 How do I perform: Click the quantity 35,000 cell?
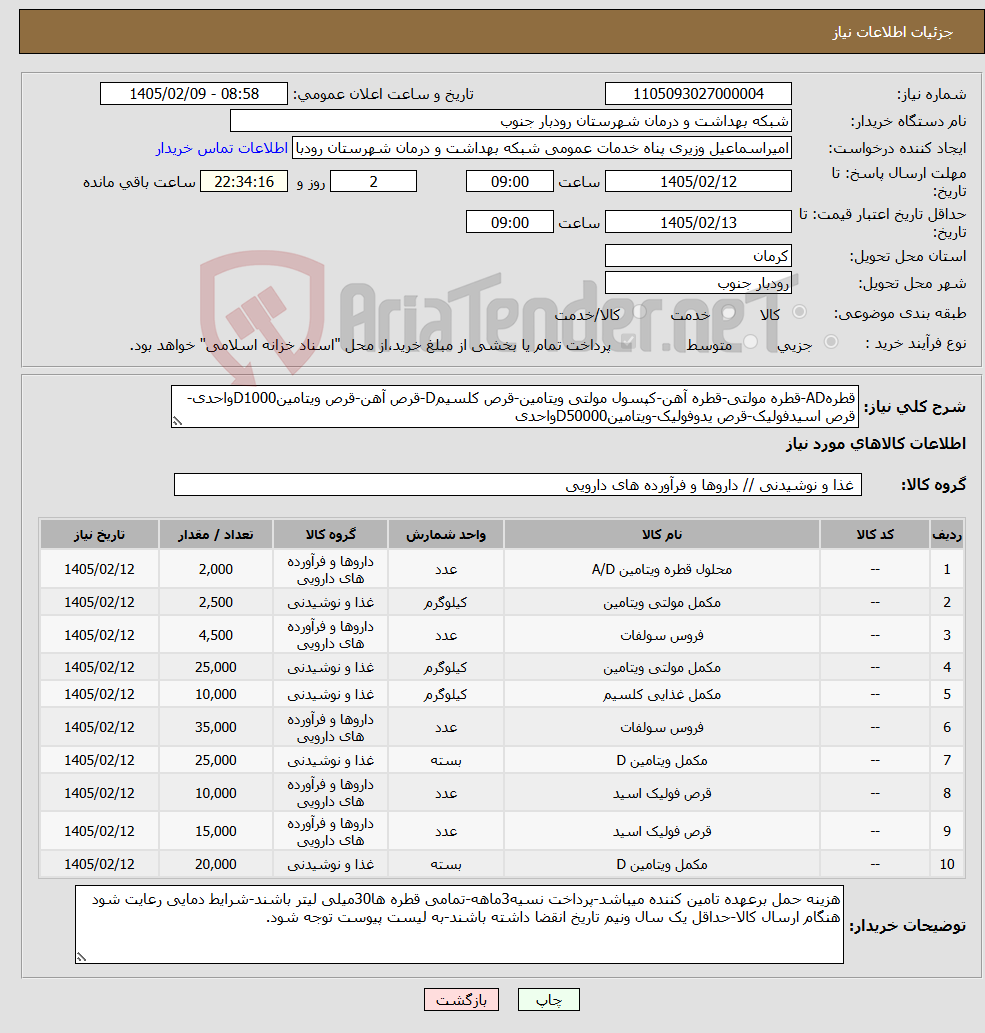click(215, 727)
